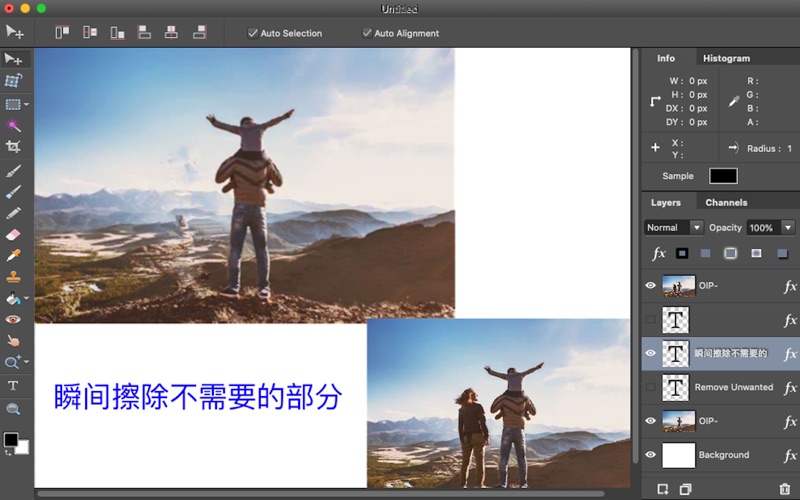Expand the Rectangular Marquee tool options

coord(27,104)
